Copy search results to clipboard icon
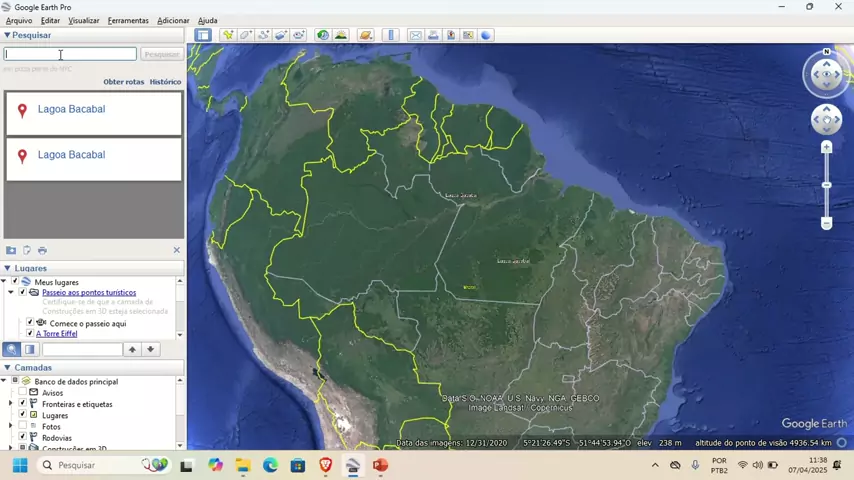Screen dimensions: 854x480 (x=27, y=250)
